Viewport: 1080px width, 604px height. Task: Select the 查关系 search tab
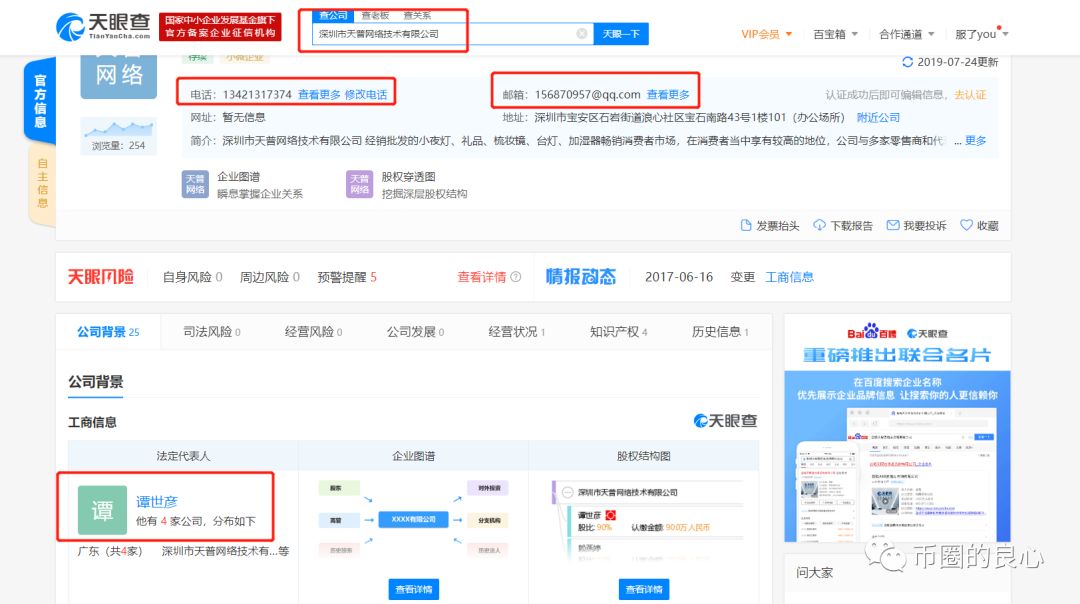[x=417, y=15]
